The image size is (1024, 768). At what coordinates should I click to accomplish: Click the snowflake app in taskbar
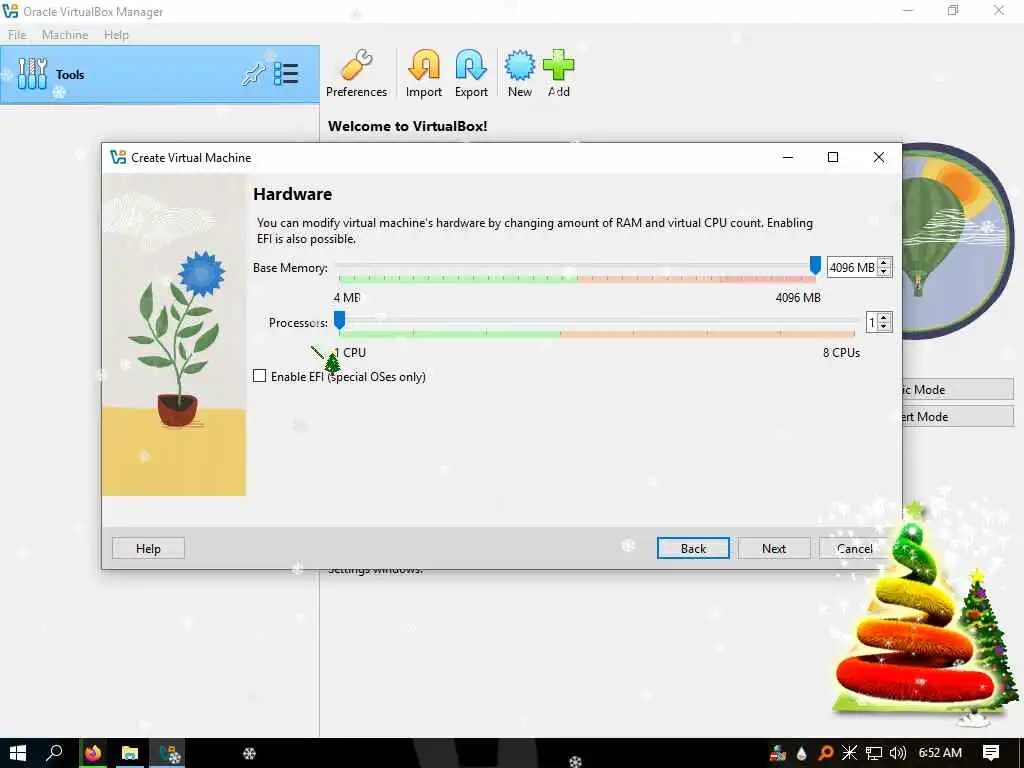point(249,753)
